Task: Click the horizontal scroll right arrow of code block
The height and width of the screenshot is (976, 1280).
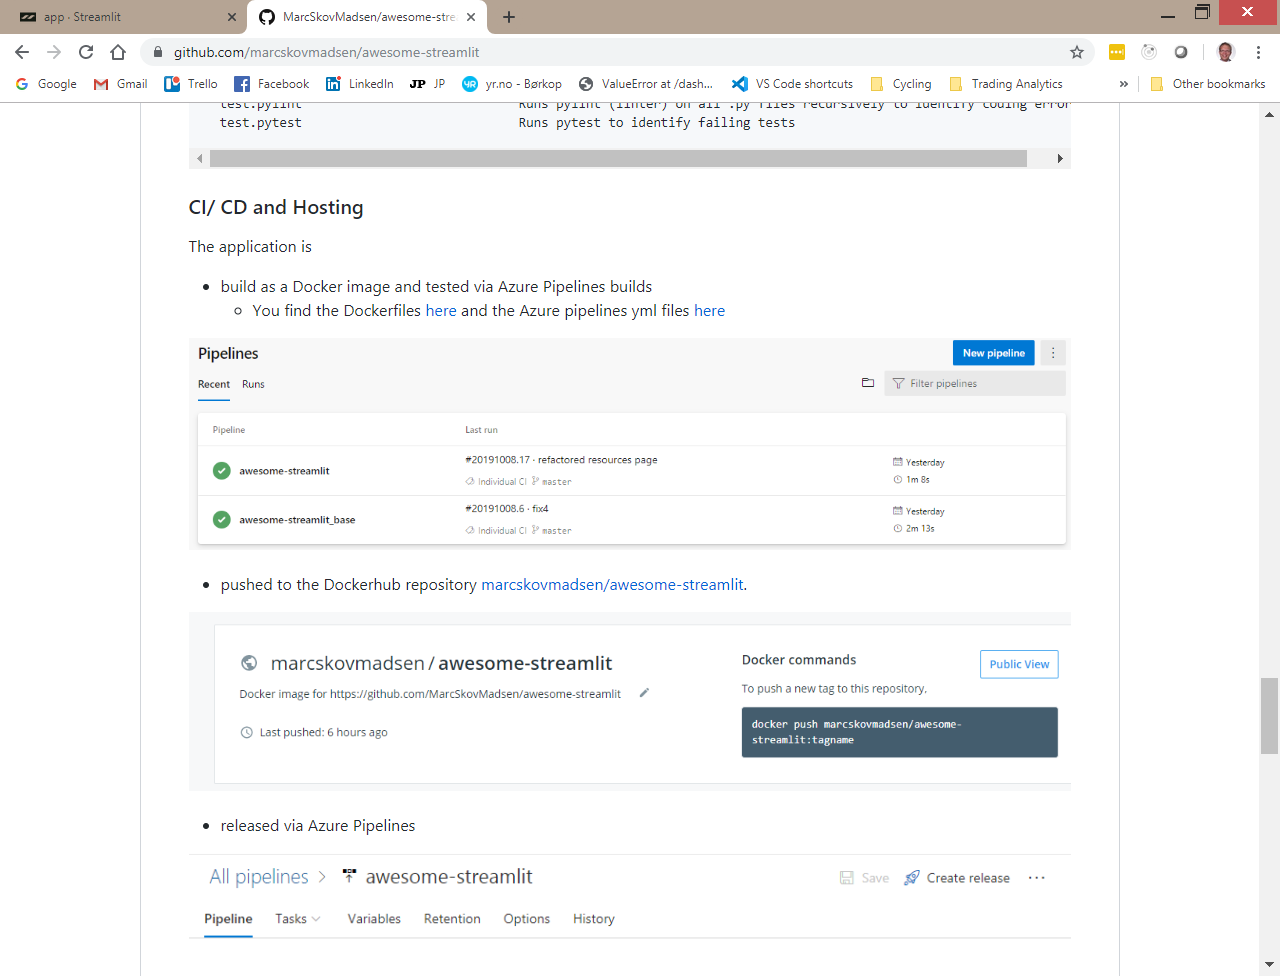Action: [x=1060, y=158]
